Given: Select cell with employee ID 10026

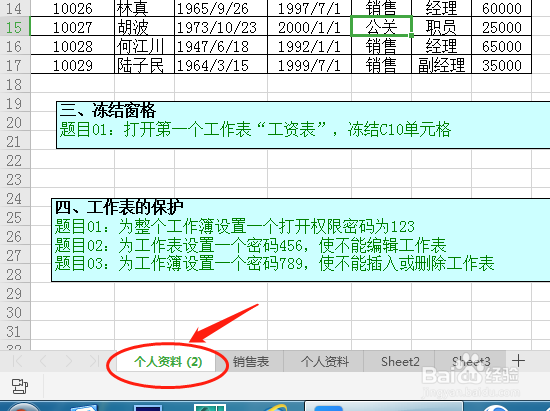Looking at the screenshot, I should [x=73, y=8].
